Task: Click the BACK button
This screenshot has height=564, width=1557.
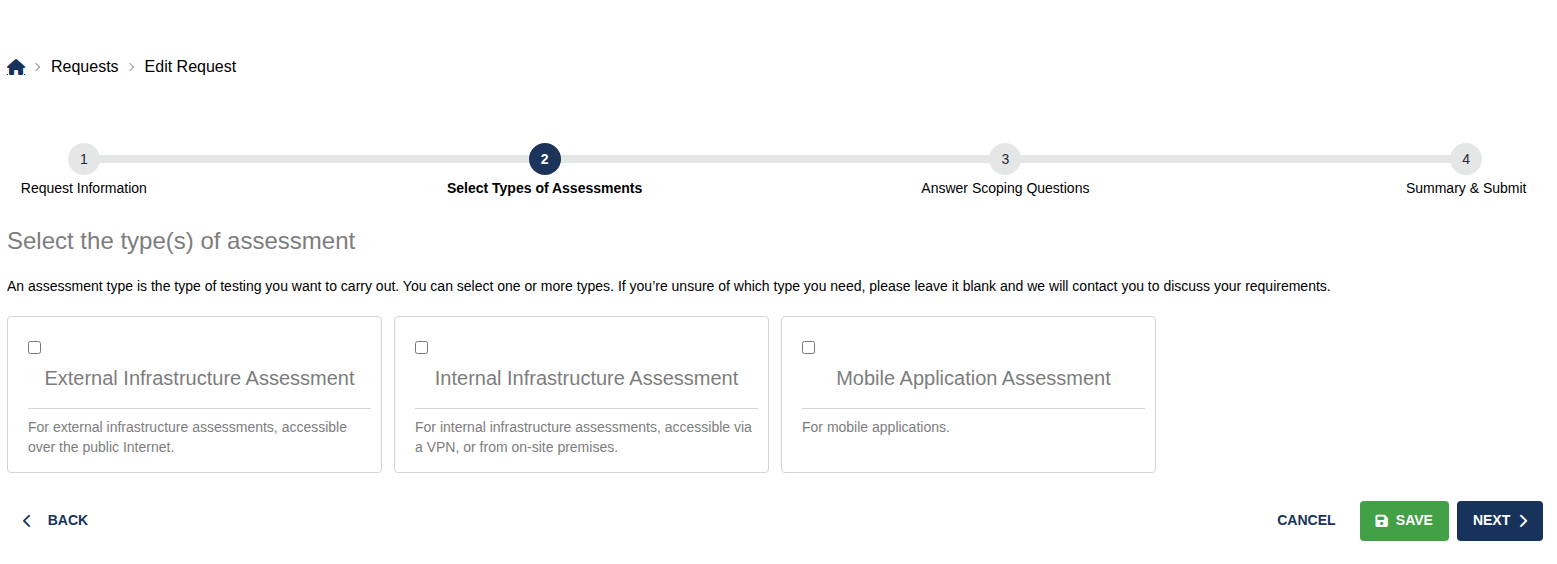Action: (x=56, y=520)
